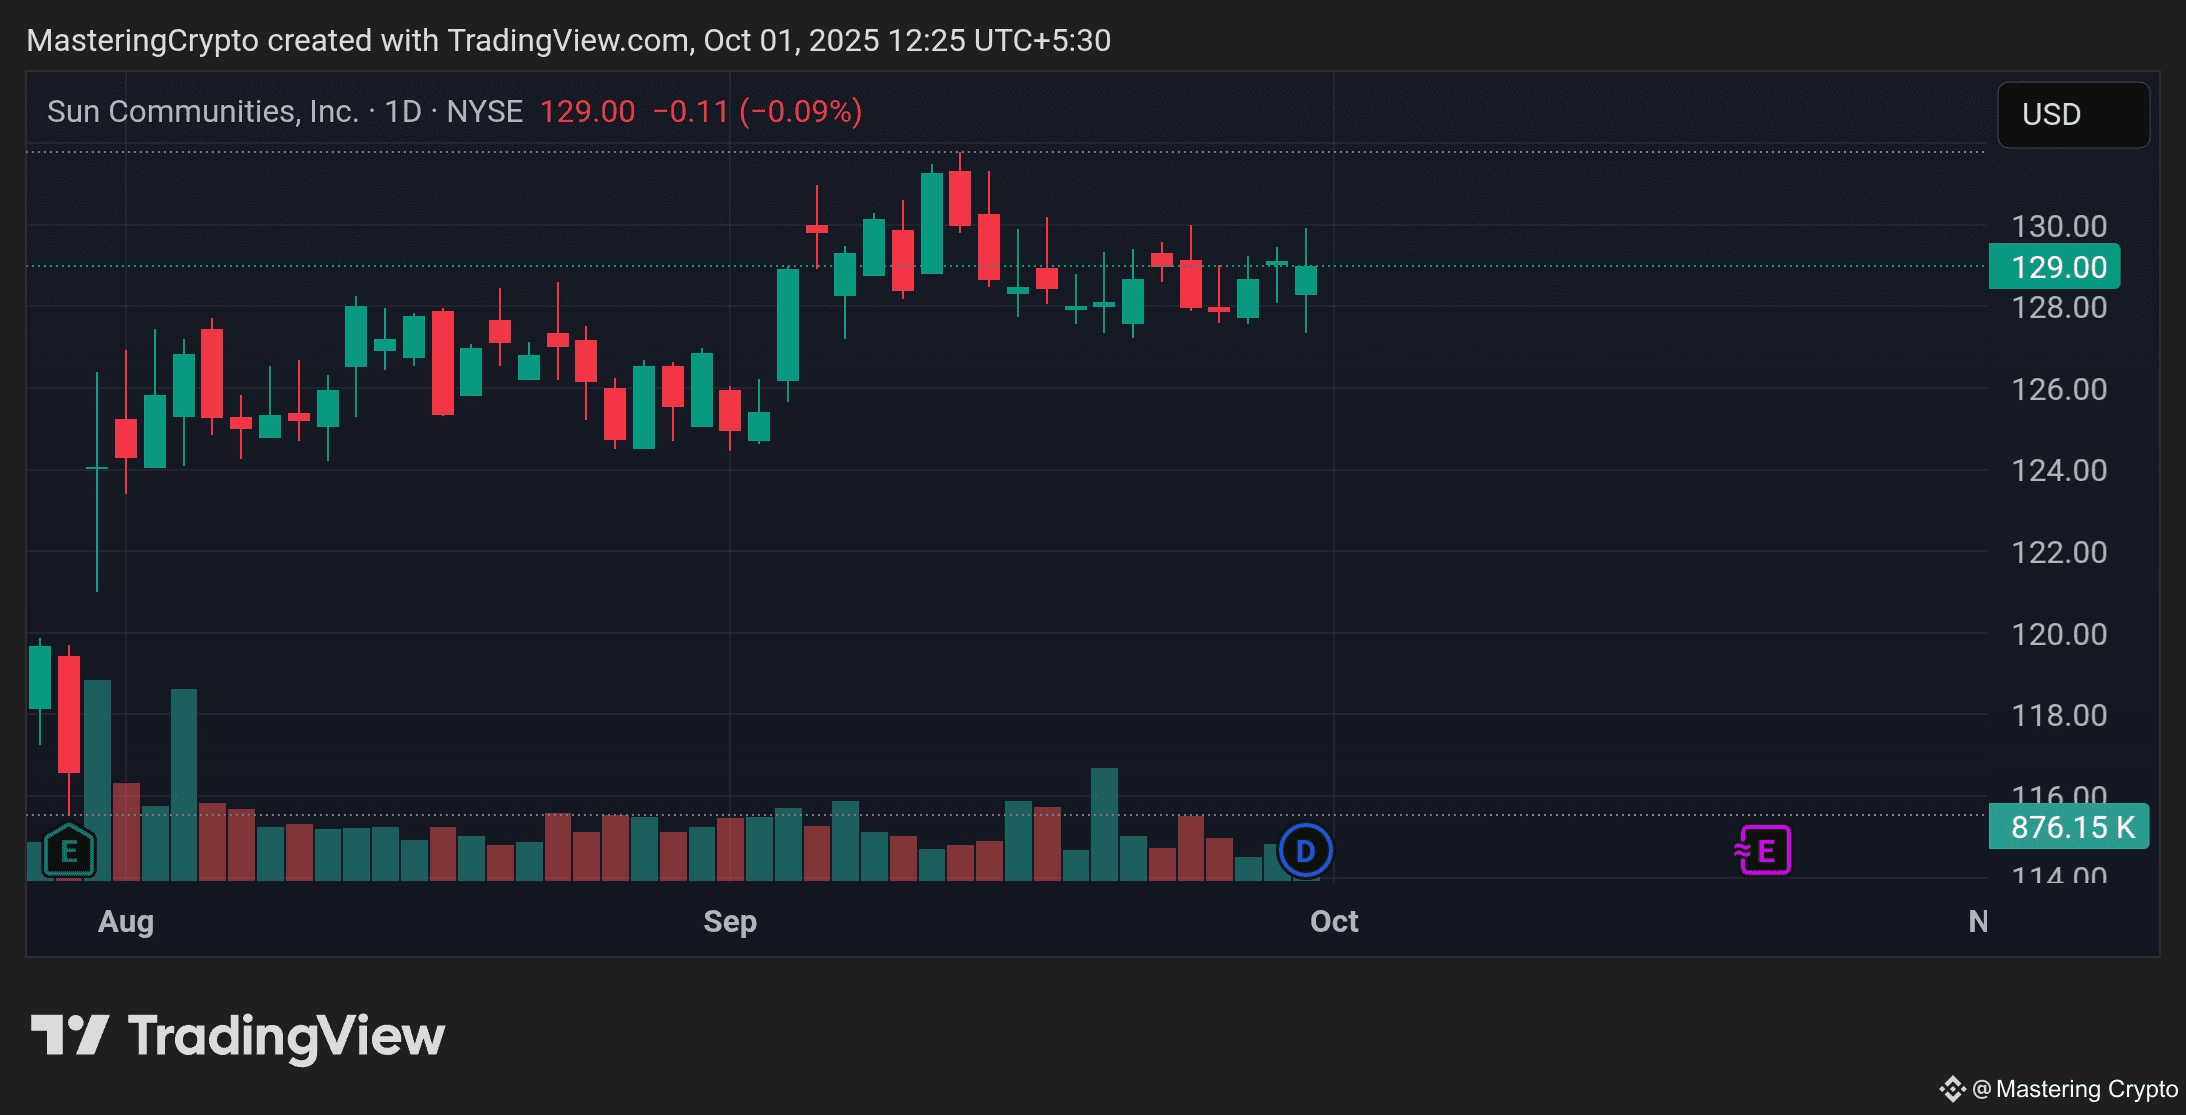Click the 120.00 price axis label
2186x1115 pixels.
[2058, 634]
